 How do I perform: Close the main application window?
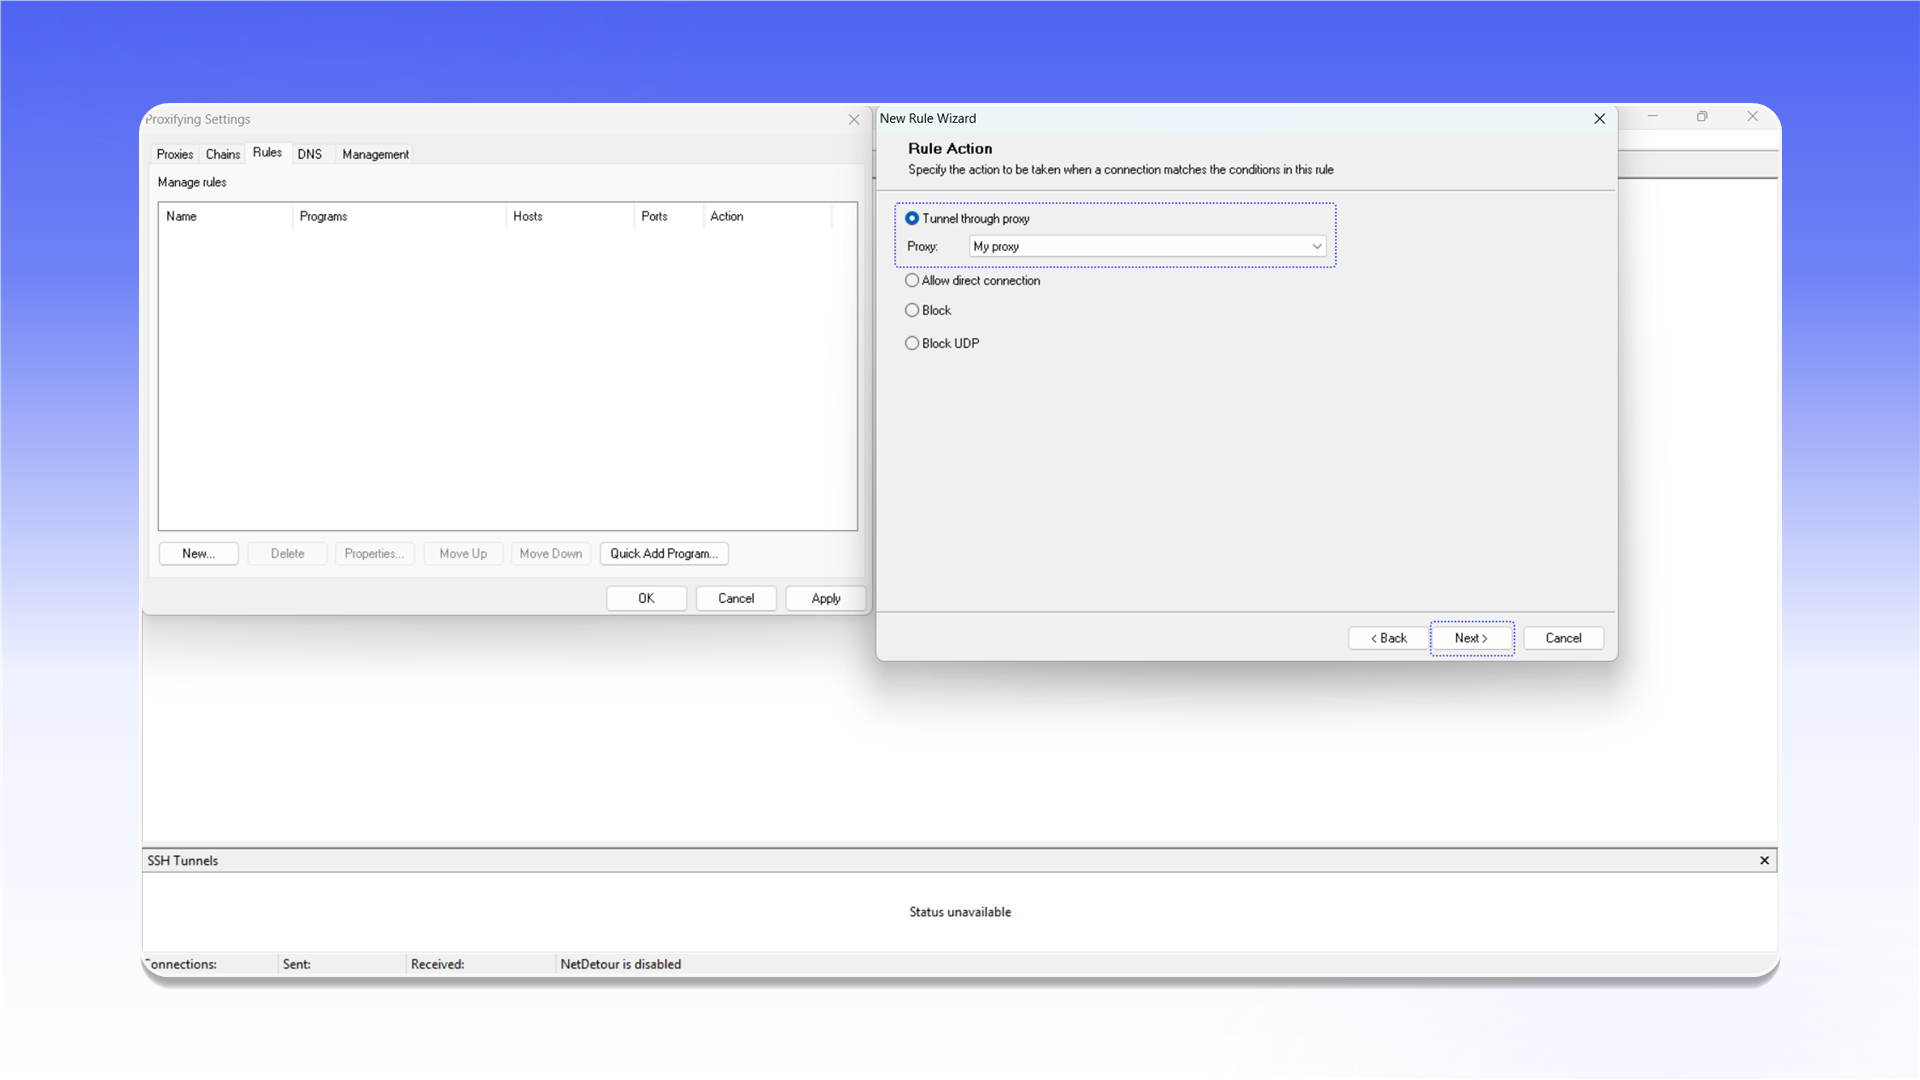pos(1753,116)
